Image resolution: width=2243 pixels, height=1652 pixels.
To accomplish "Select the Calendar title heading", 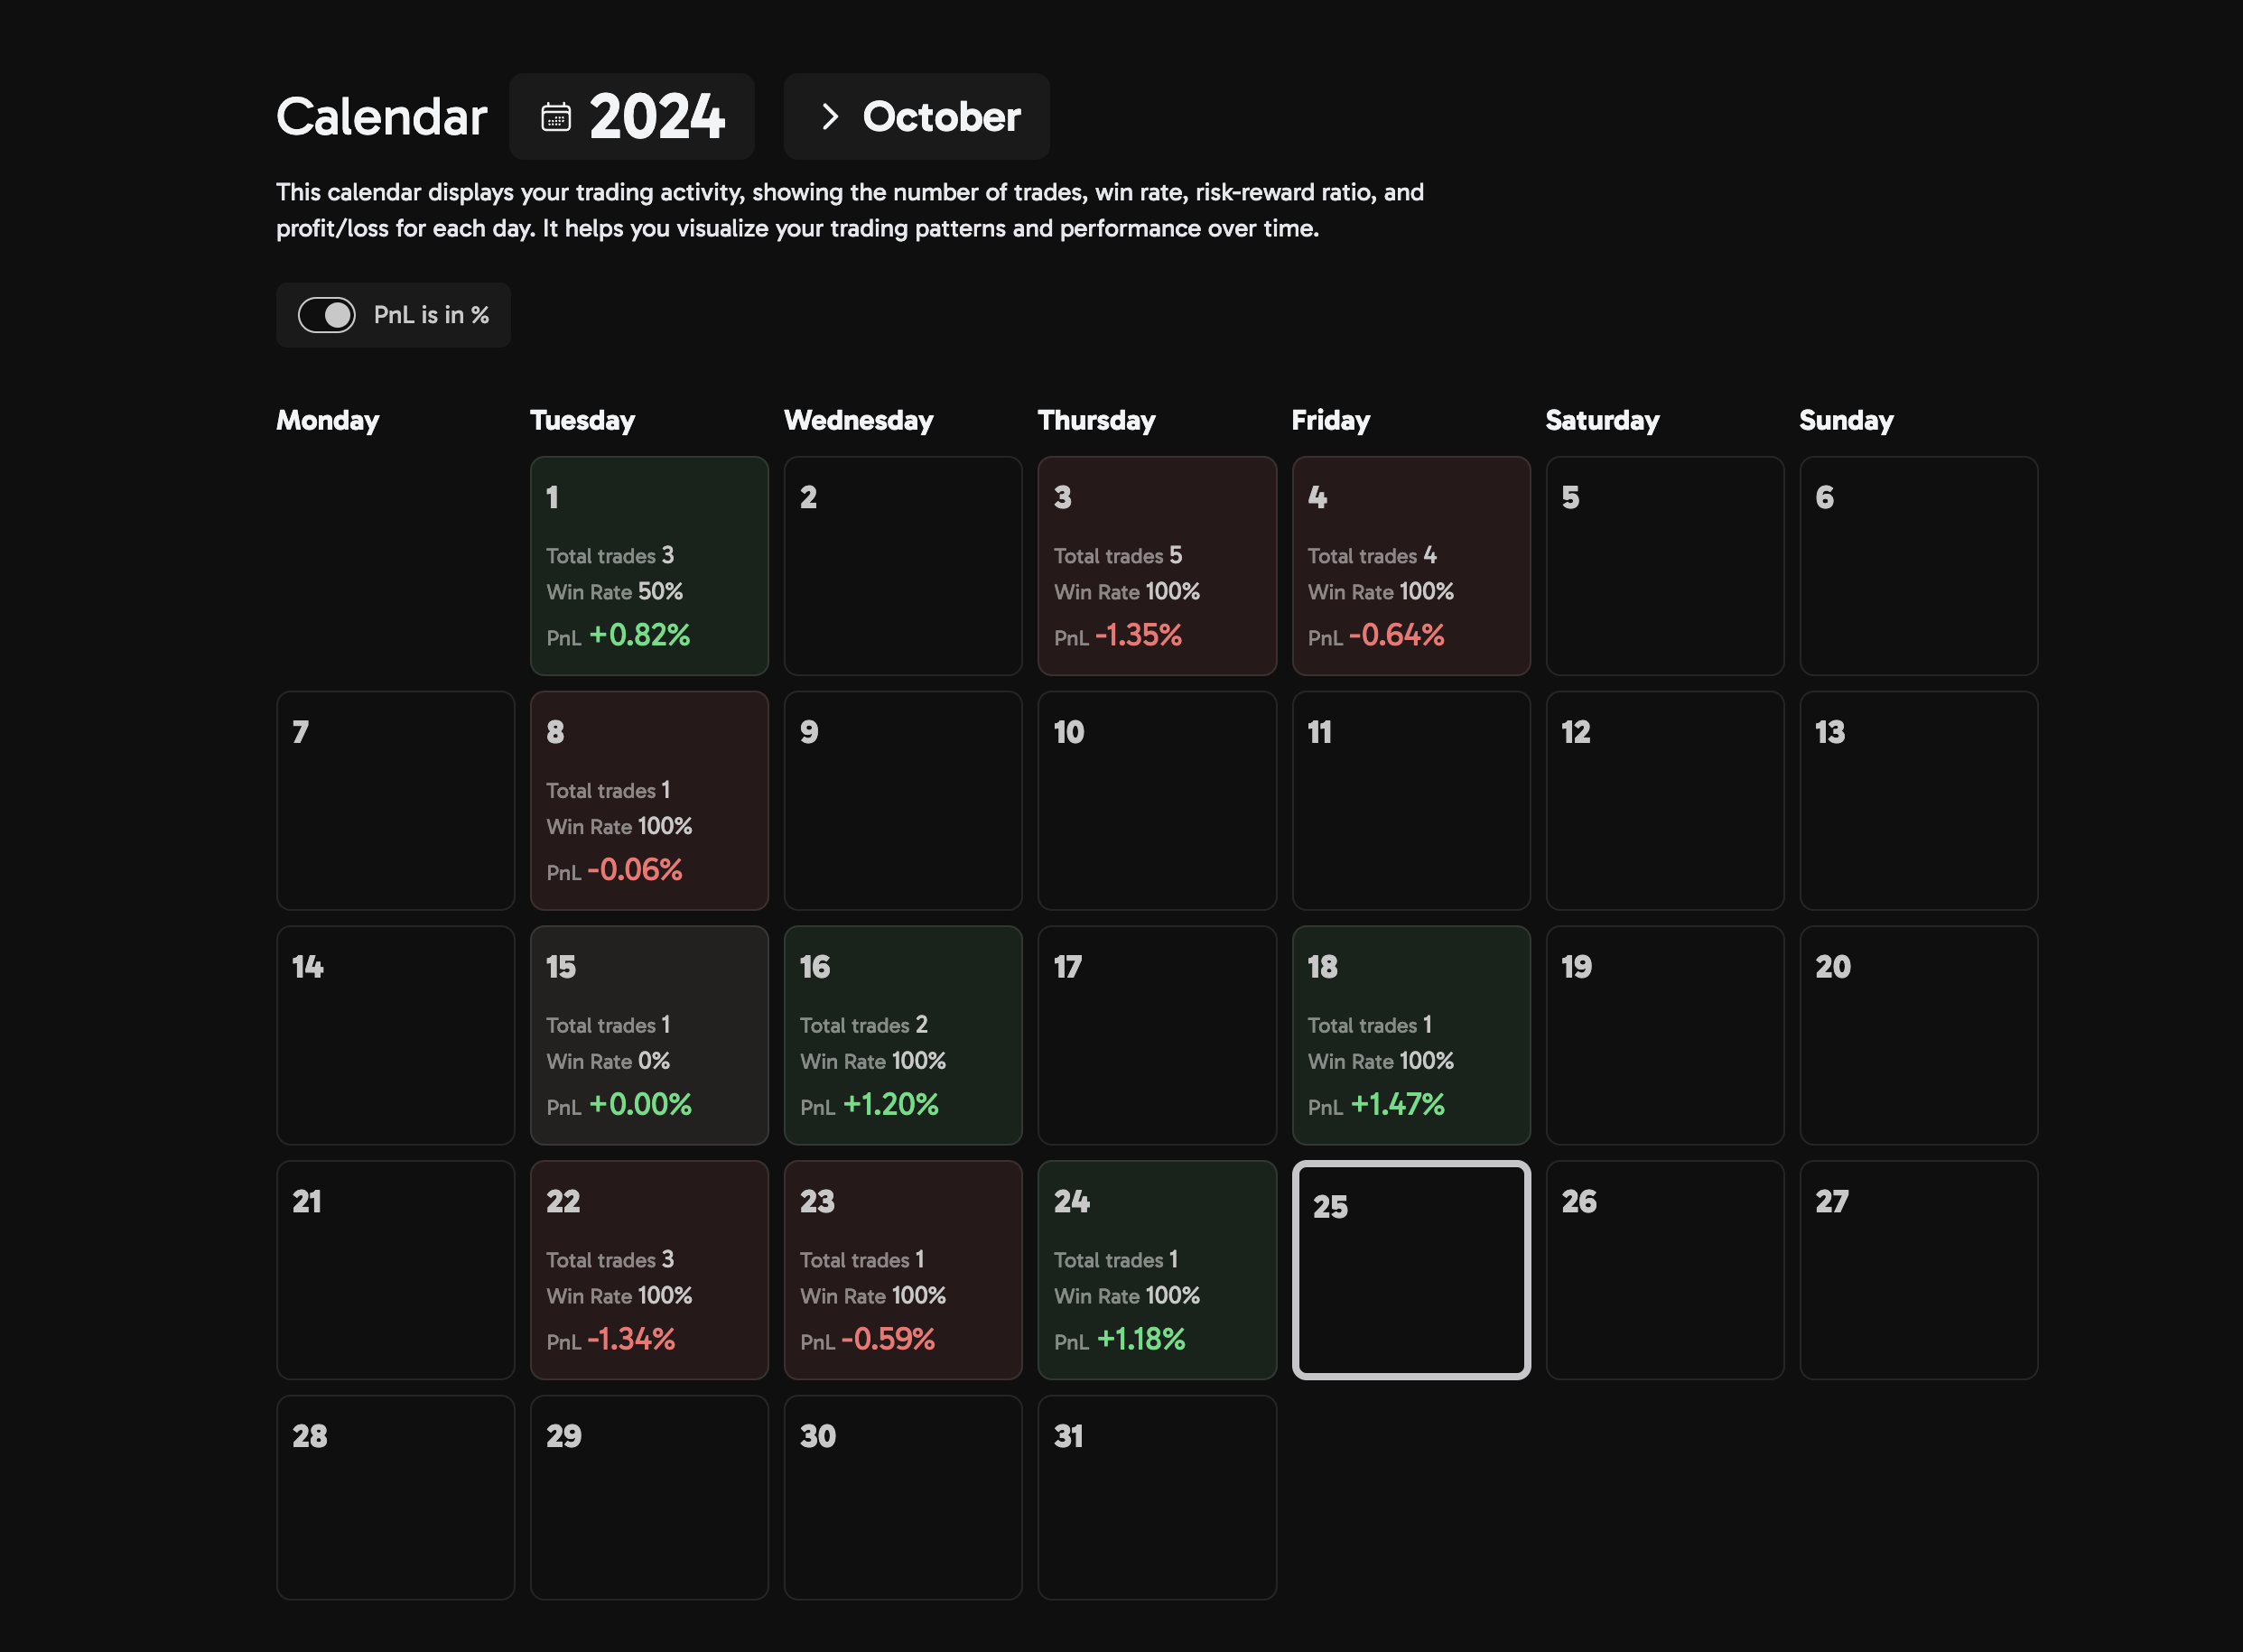I will click(381, 115).
